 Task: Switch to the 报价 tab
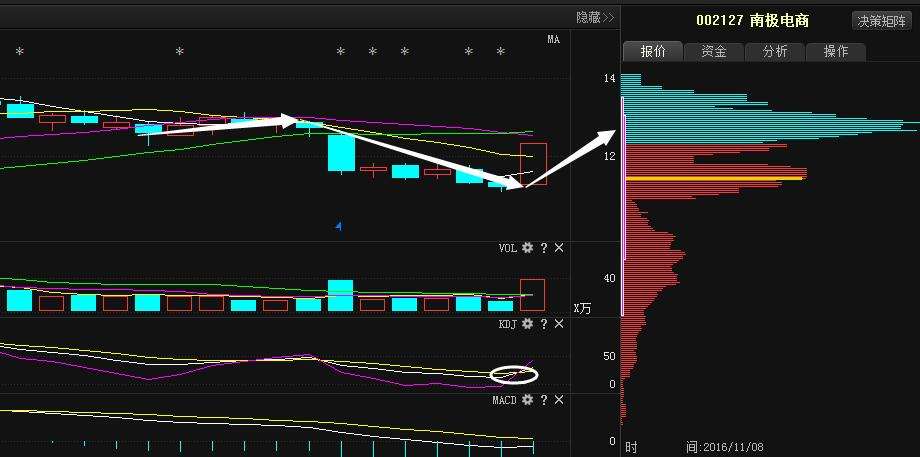pyautogui.click(x=653, y=52)
